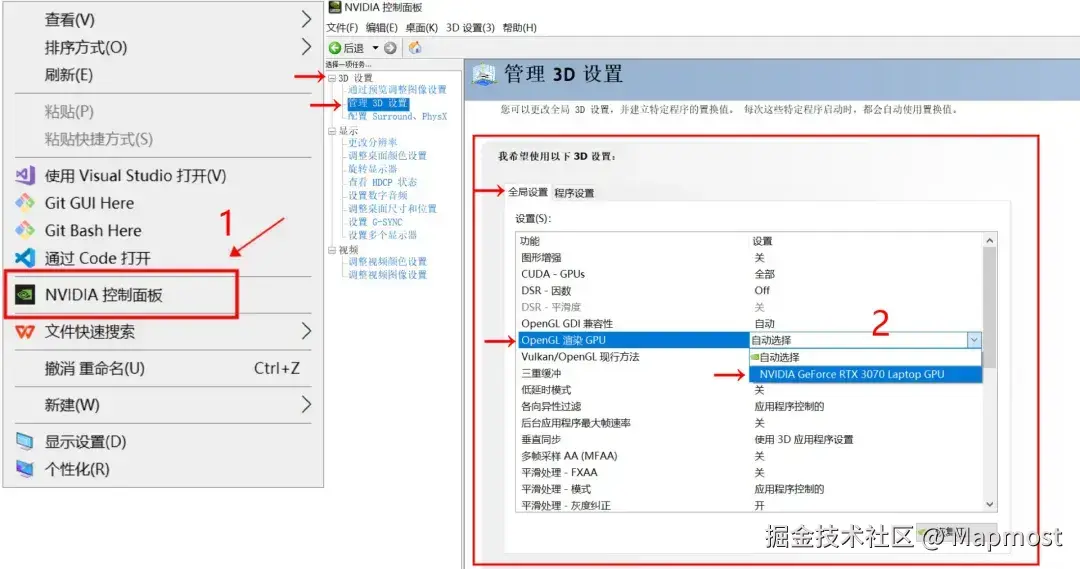Collapse the 3D 设置 tree node
Screen dimensions: 1080x569
click(x=331, y=78)
